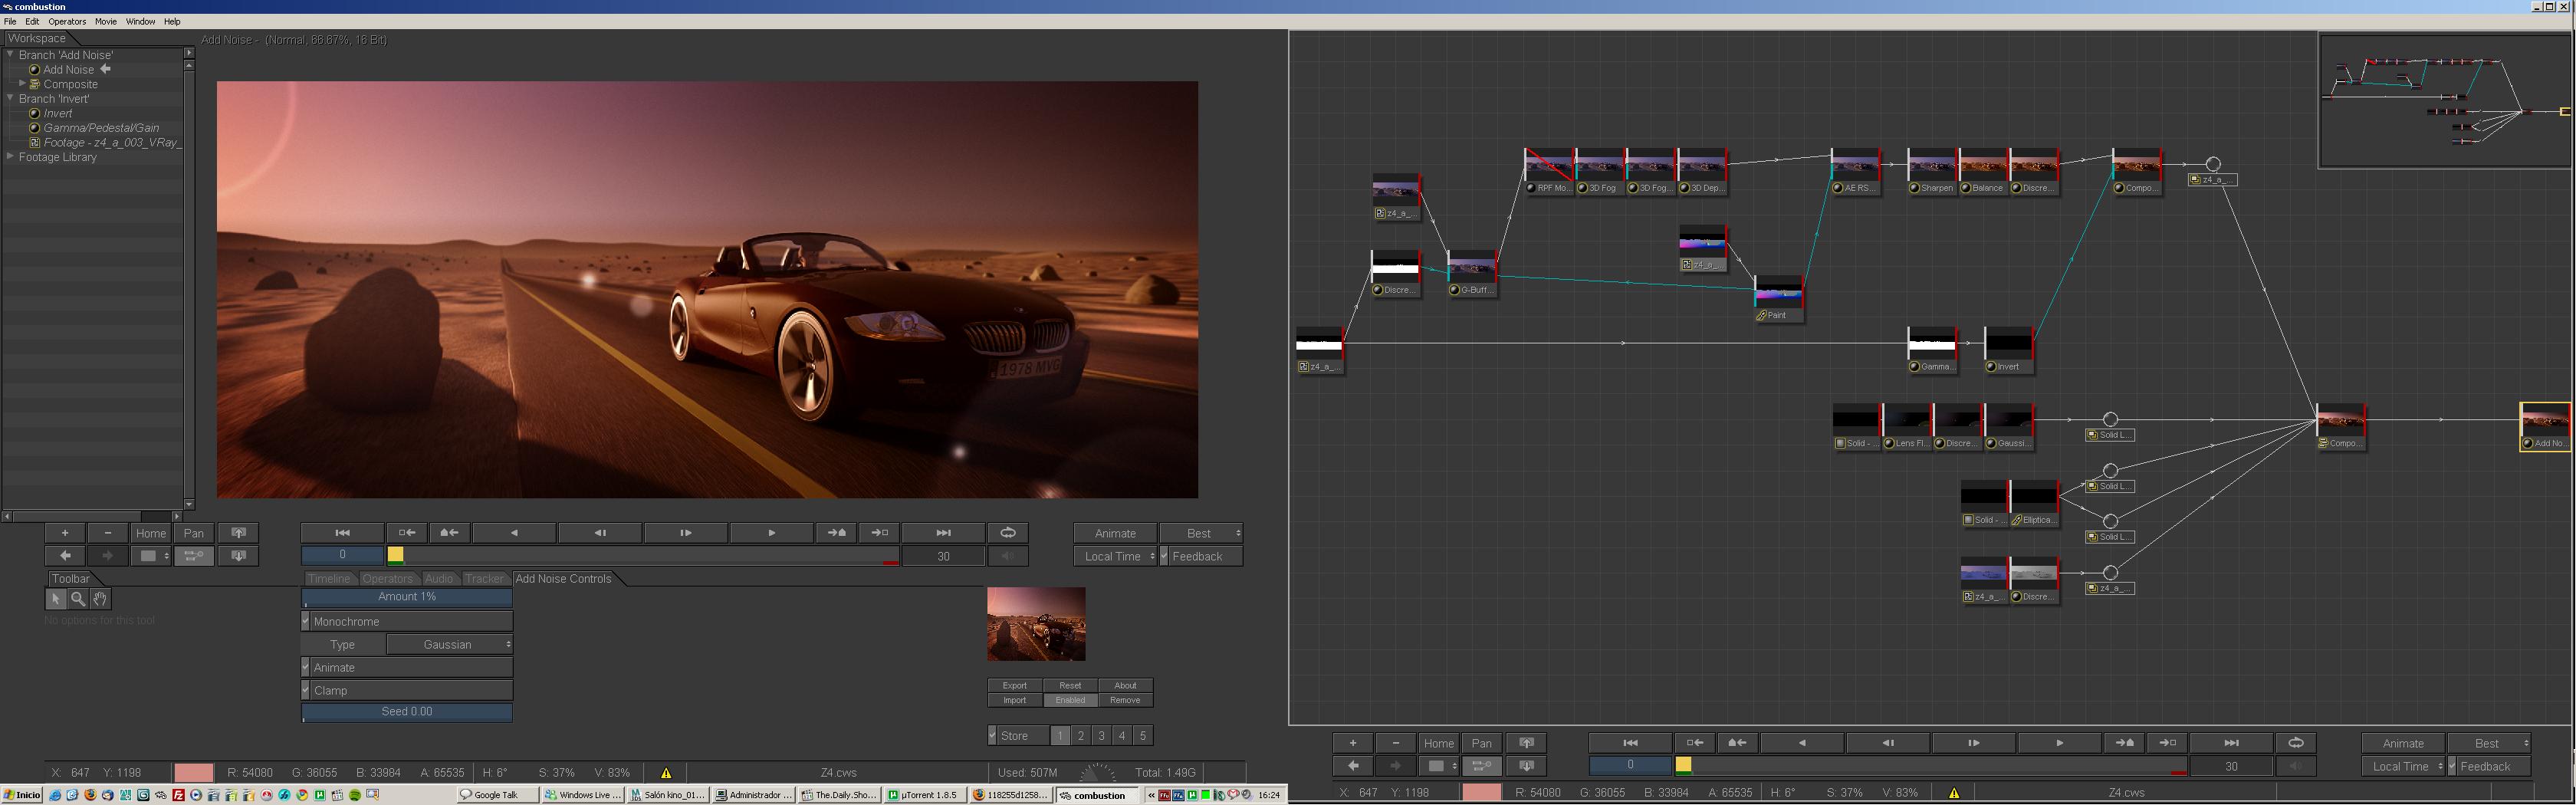Viewport: 2576px width, 805px height.
Task: Jump to last frame below image viewer
Action: pos(943,533)
